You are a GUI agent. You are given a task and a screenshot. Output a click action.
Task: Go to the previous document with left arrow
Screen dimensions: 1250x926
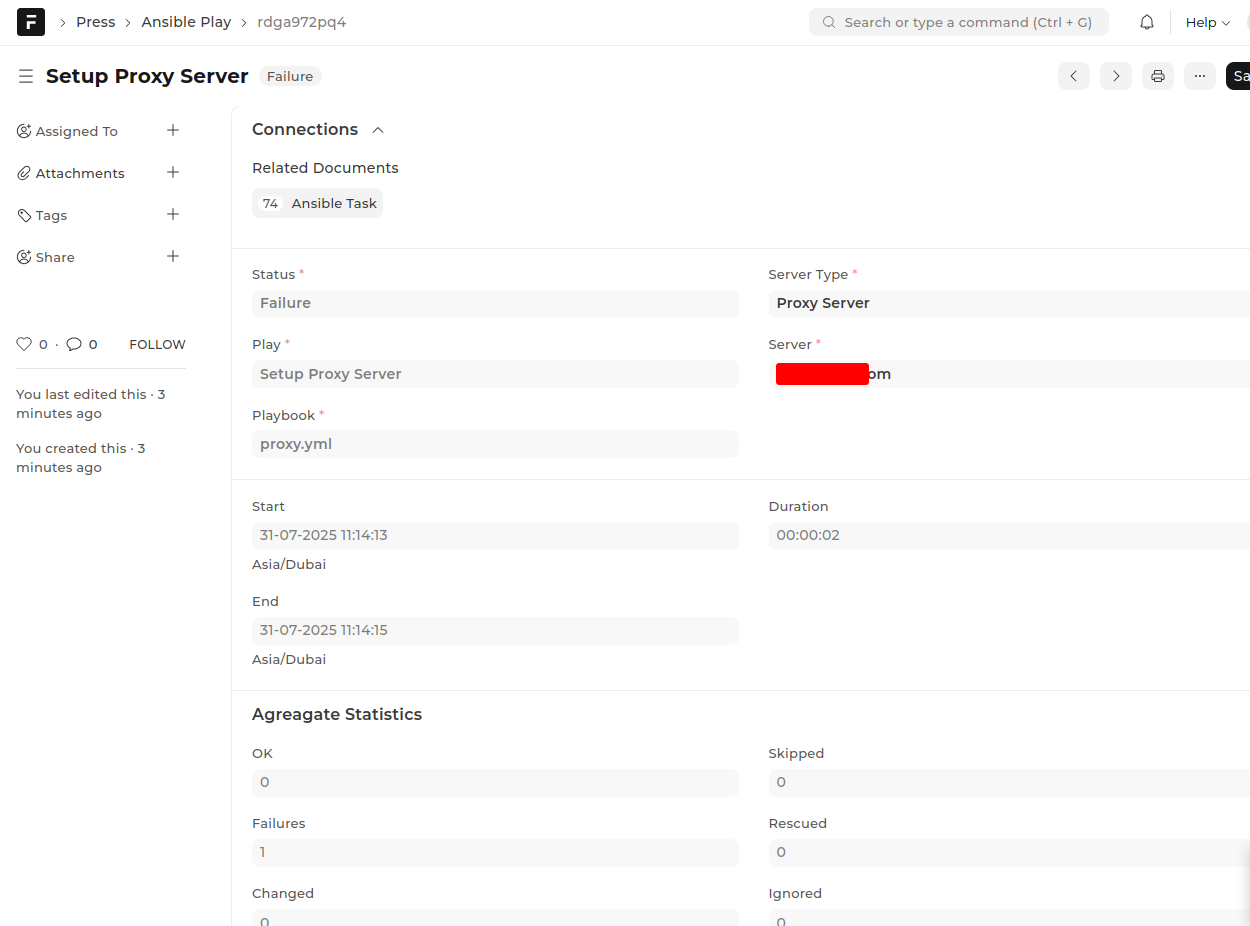(x=1073, y=75)
